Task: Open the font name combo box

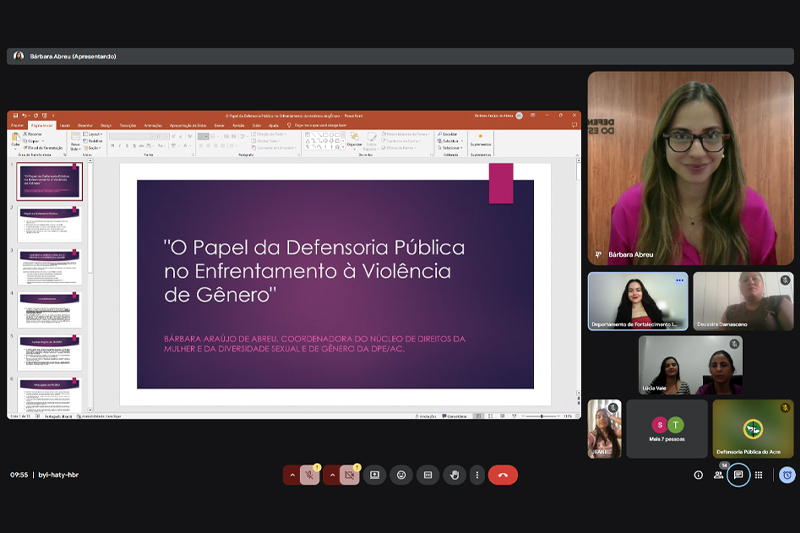Action: tap(132, 137)
